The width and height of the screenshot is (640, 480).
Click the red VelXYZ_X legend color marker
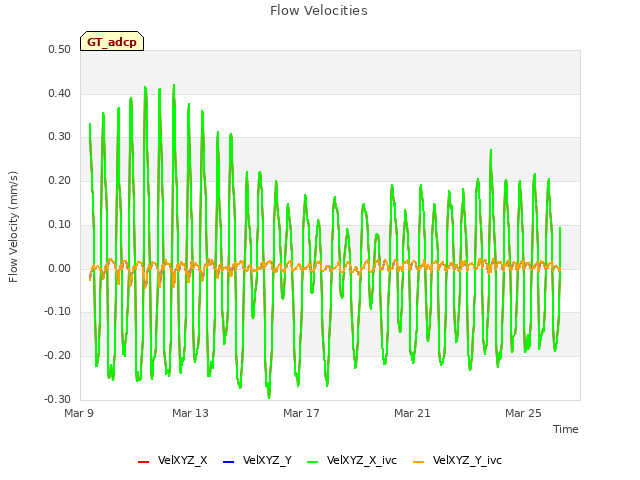[144, 462]
